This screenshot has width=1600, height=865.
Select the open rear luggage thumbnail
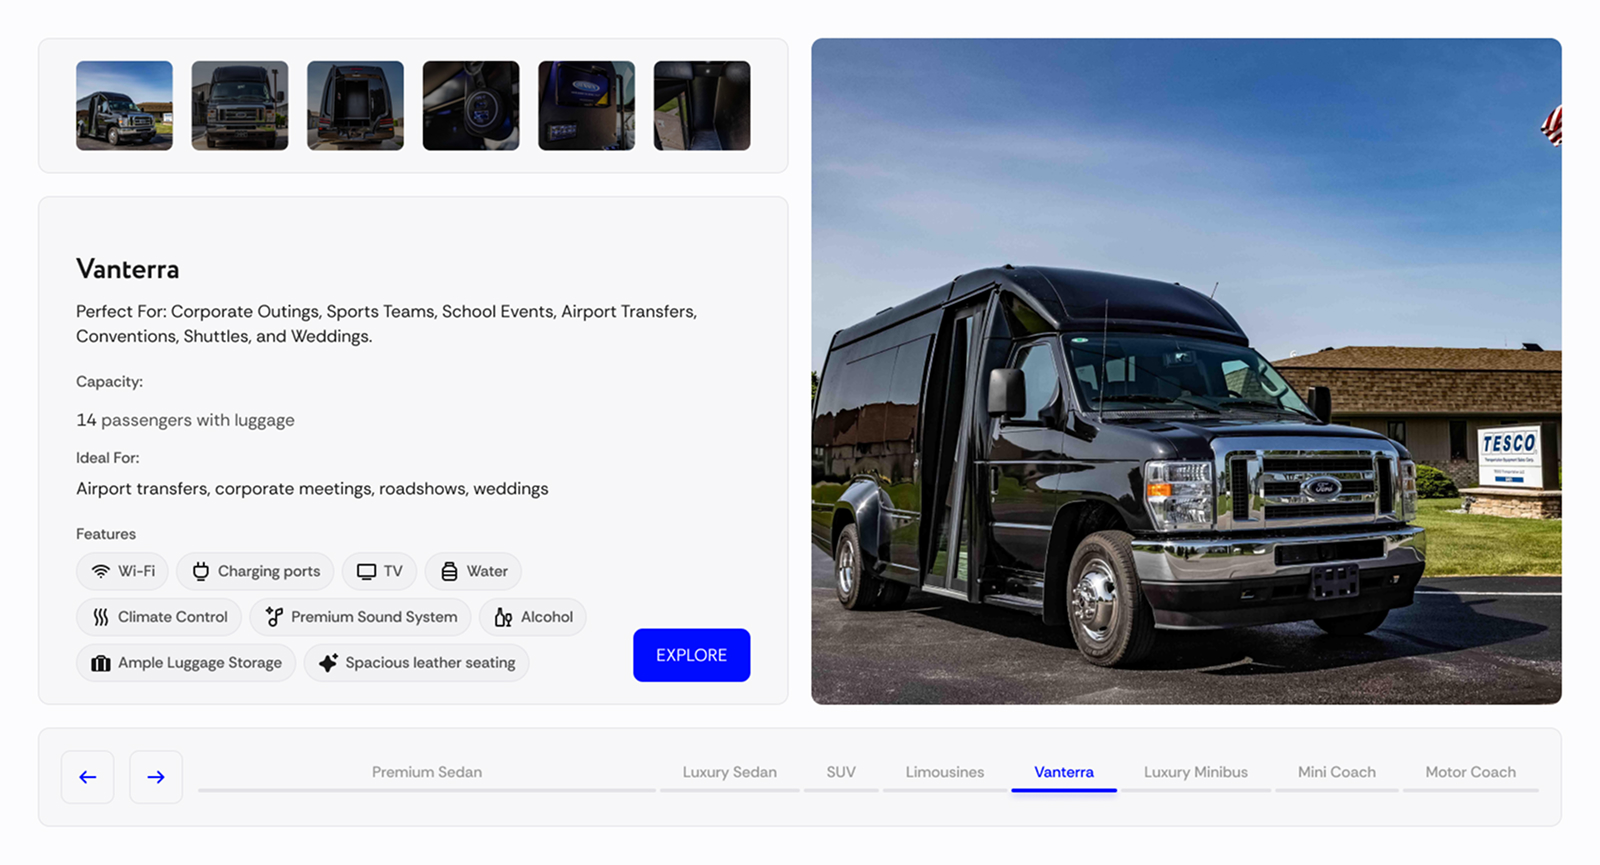355,106
